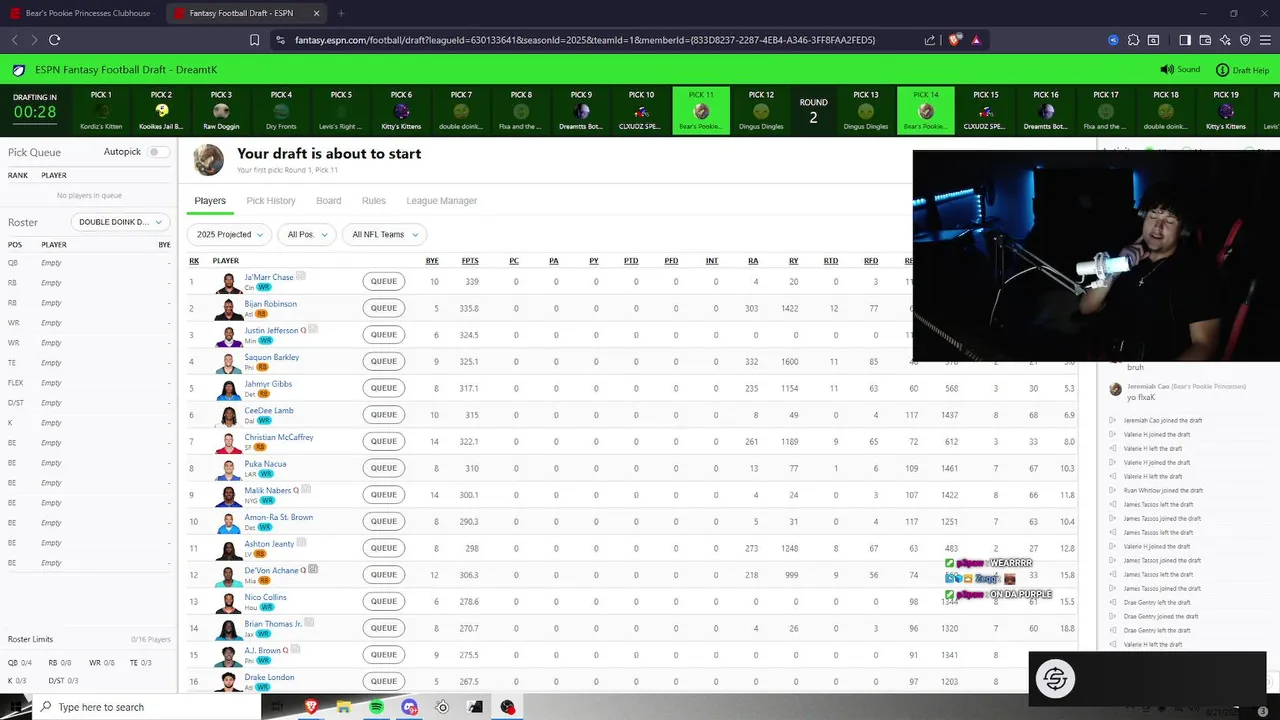Click Pick 3 Raw Doggin team logo
Viewport: 1280px width, 720px height.
coord(221,111)
